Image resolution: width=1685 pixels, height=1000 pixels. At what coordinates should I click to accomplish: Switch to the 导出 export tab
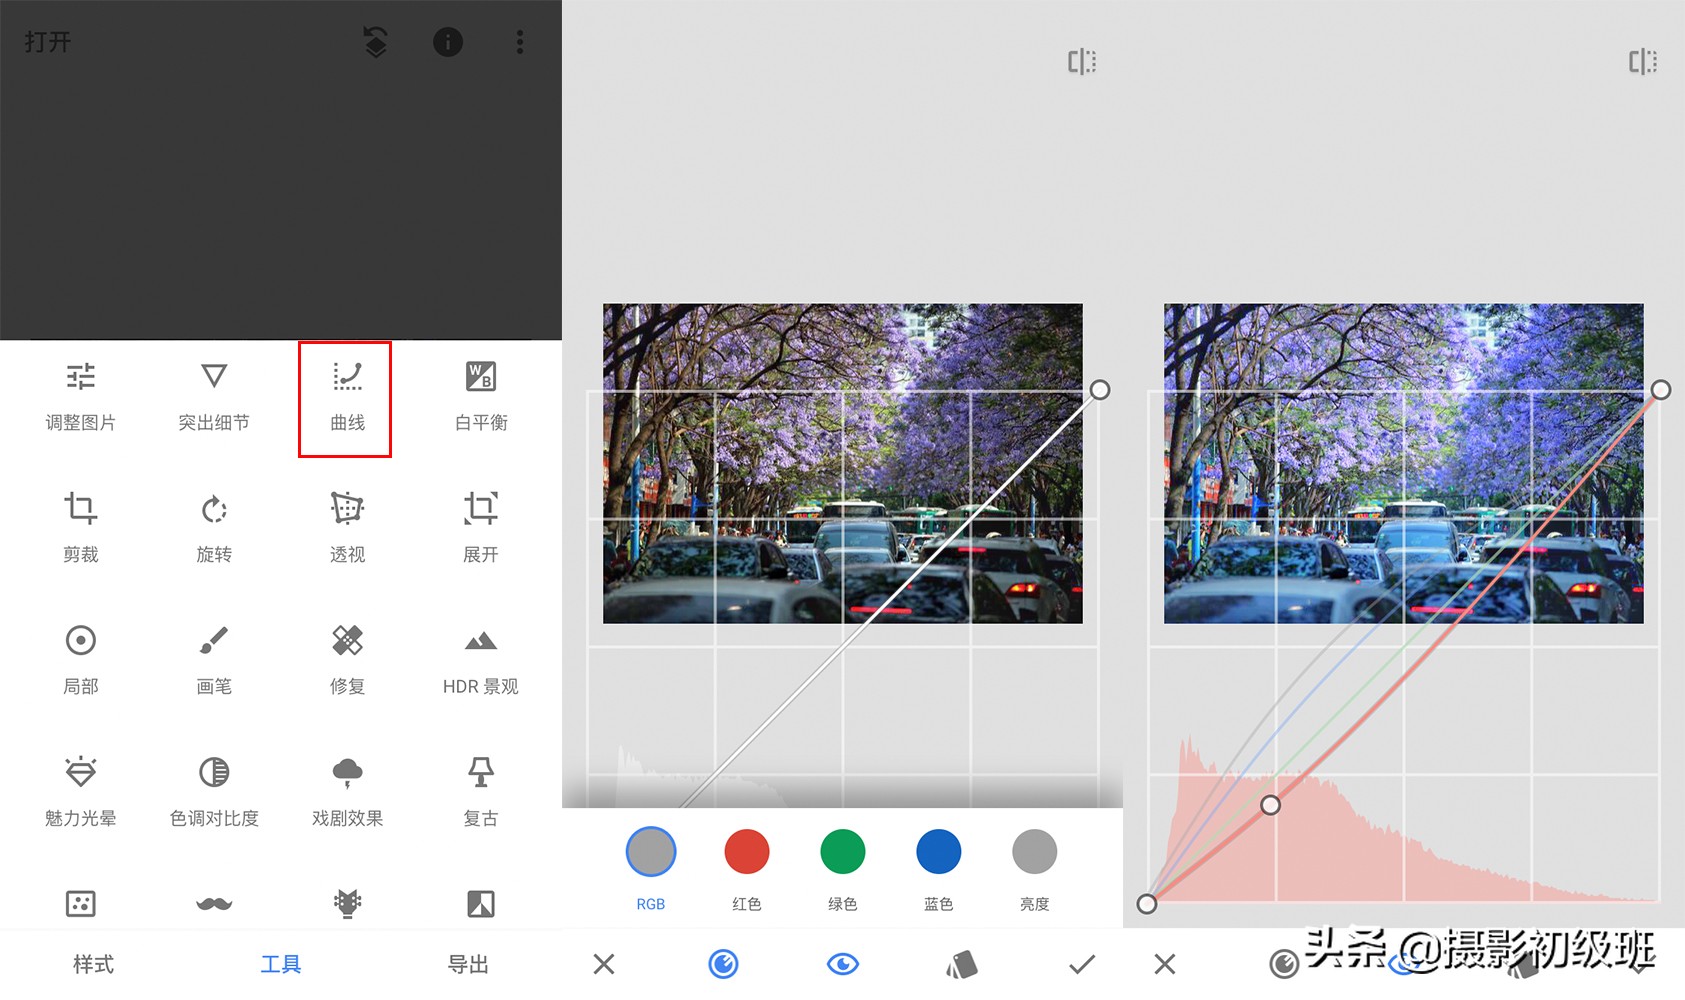pos(468,964)
